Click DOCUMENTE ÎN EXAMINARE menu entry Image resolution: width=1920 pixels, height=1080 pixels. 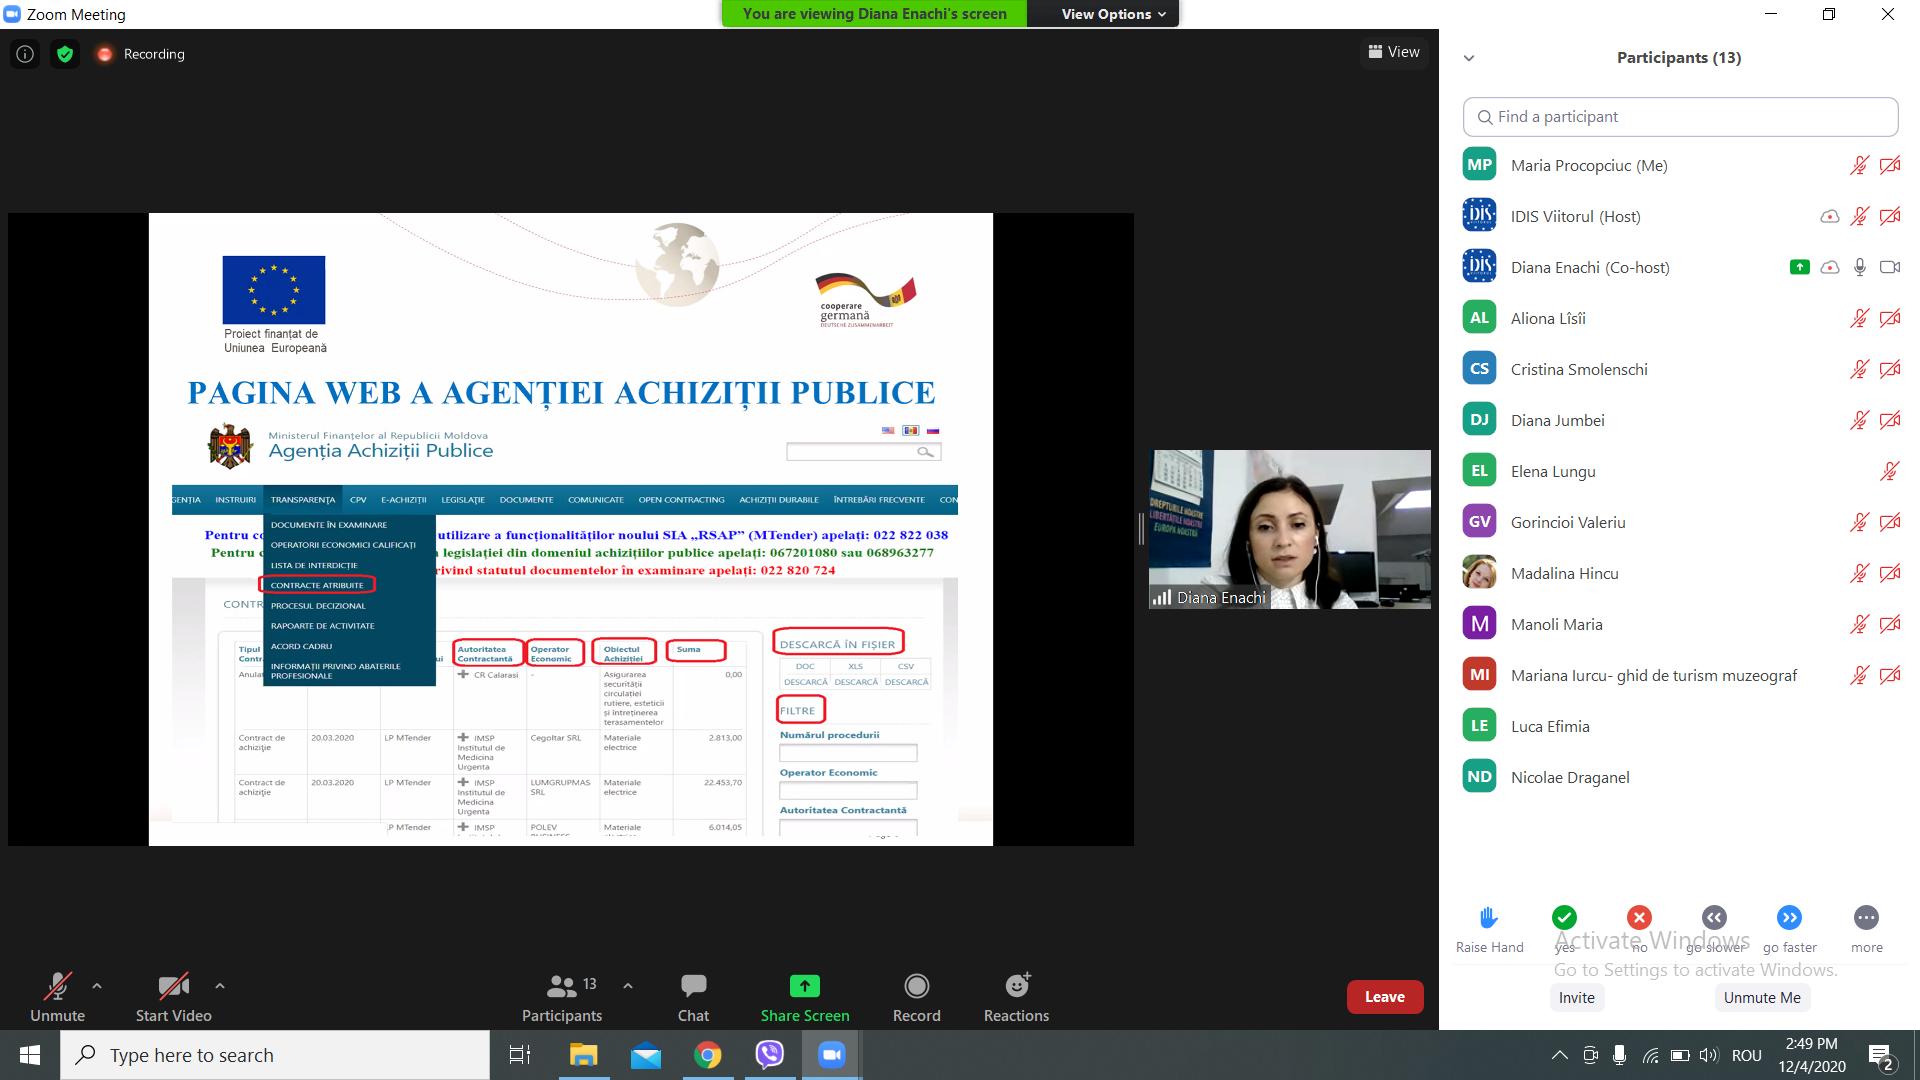pos(328,525)
